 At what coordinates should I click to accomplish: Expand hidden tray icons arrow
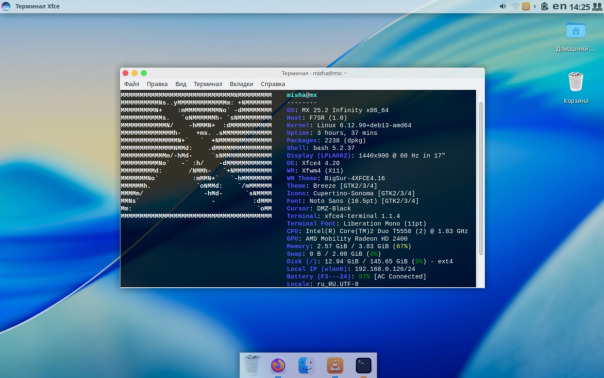tap(535, 6)
